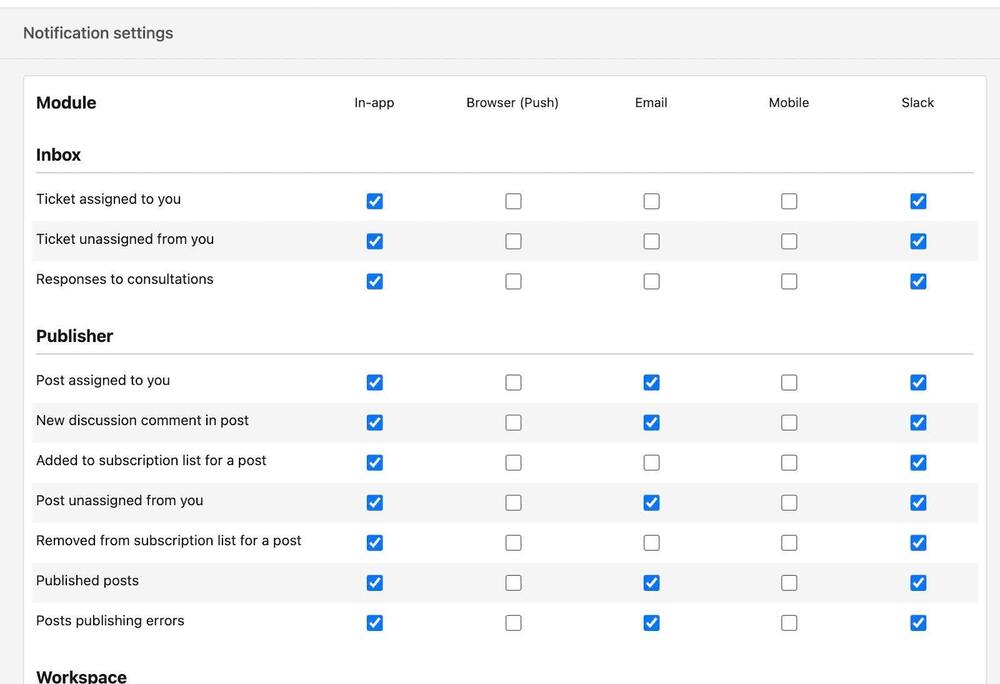Enable Mobile for Ticket unassigned from you
Image resolution: width=1000 pixels, height=684 pixels.
coord(789,242)
